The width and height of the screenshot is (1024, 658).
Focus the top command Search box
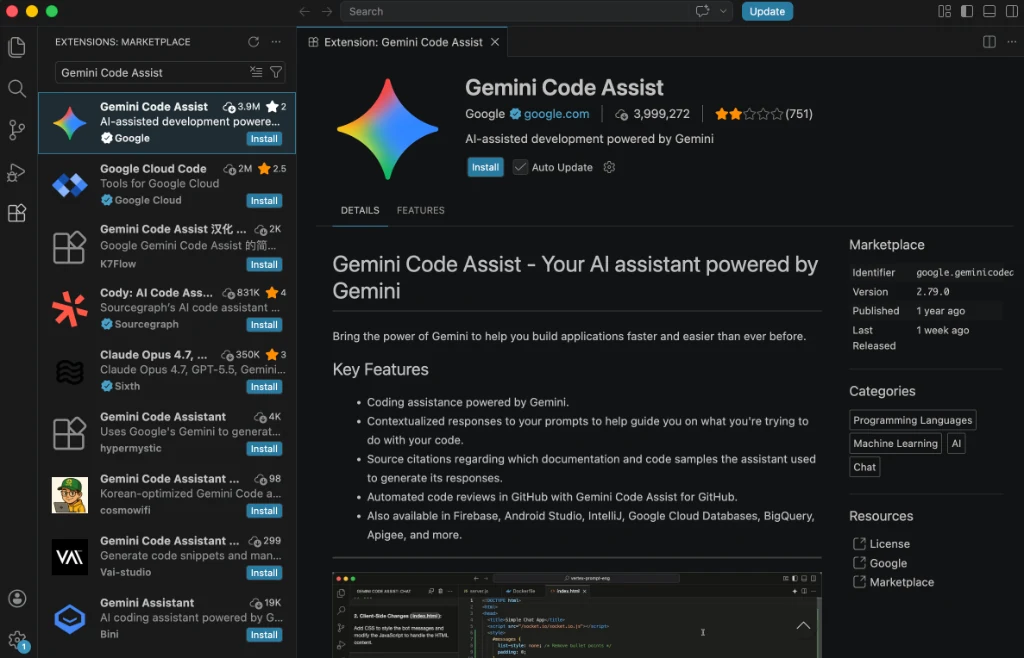[536, 11]
